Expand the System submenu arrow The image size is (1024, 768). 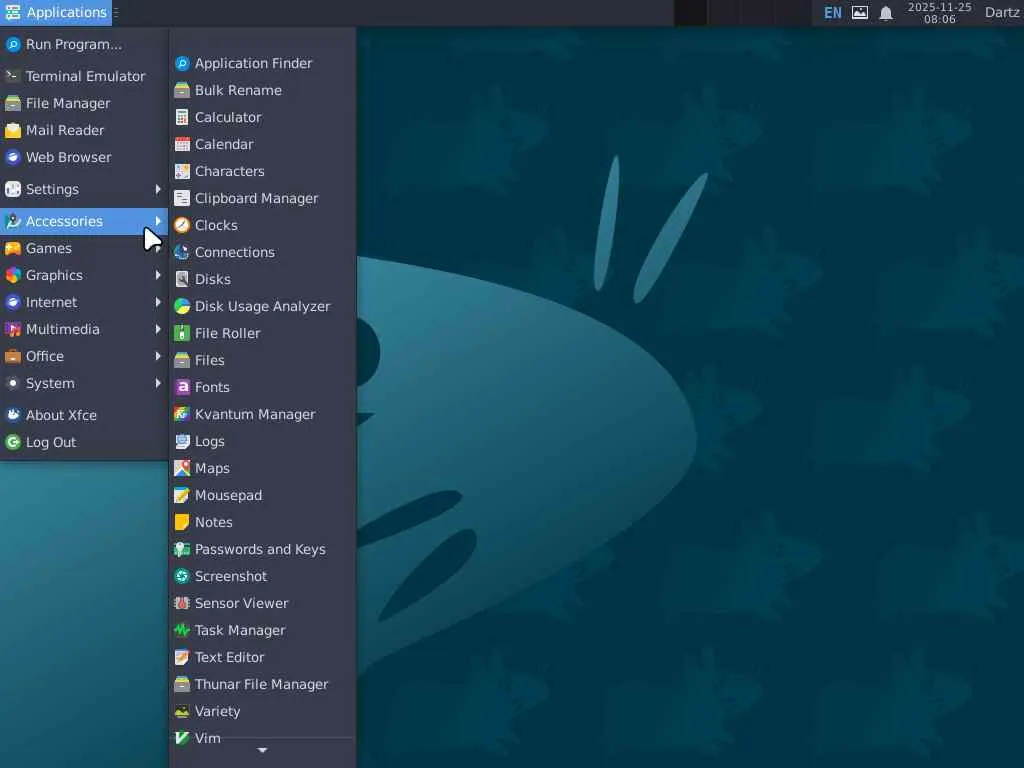pyautogui.click(x=158, y=383)
